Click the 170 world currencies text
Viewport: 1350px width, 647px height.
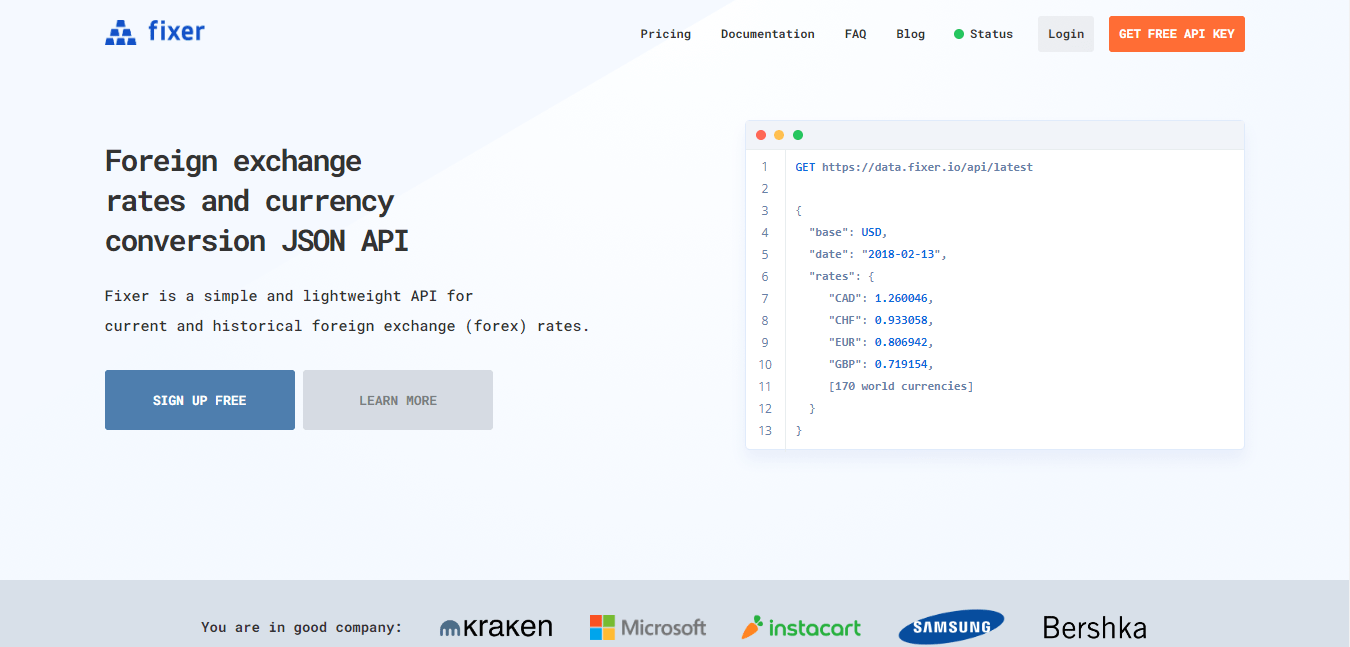click(x=900, y=386)
